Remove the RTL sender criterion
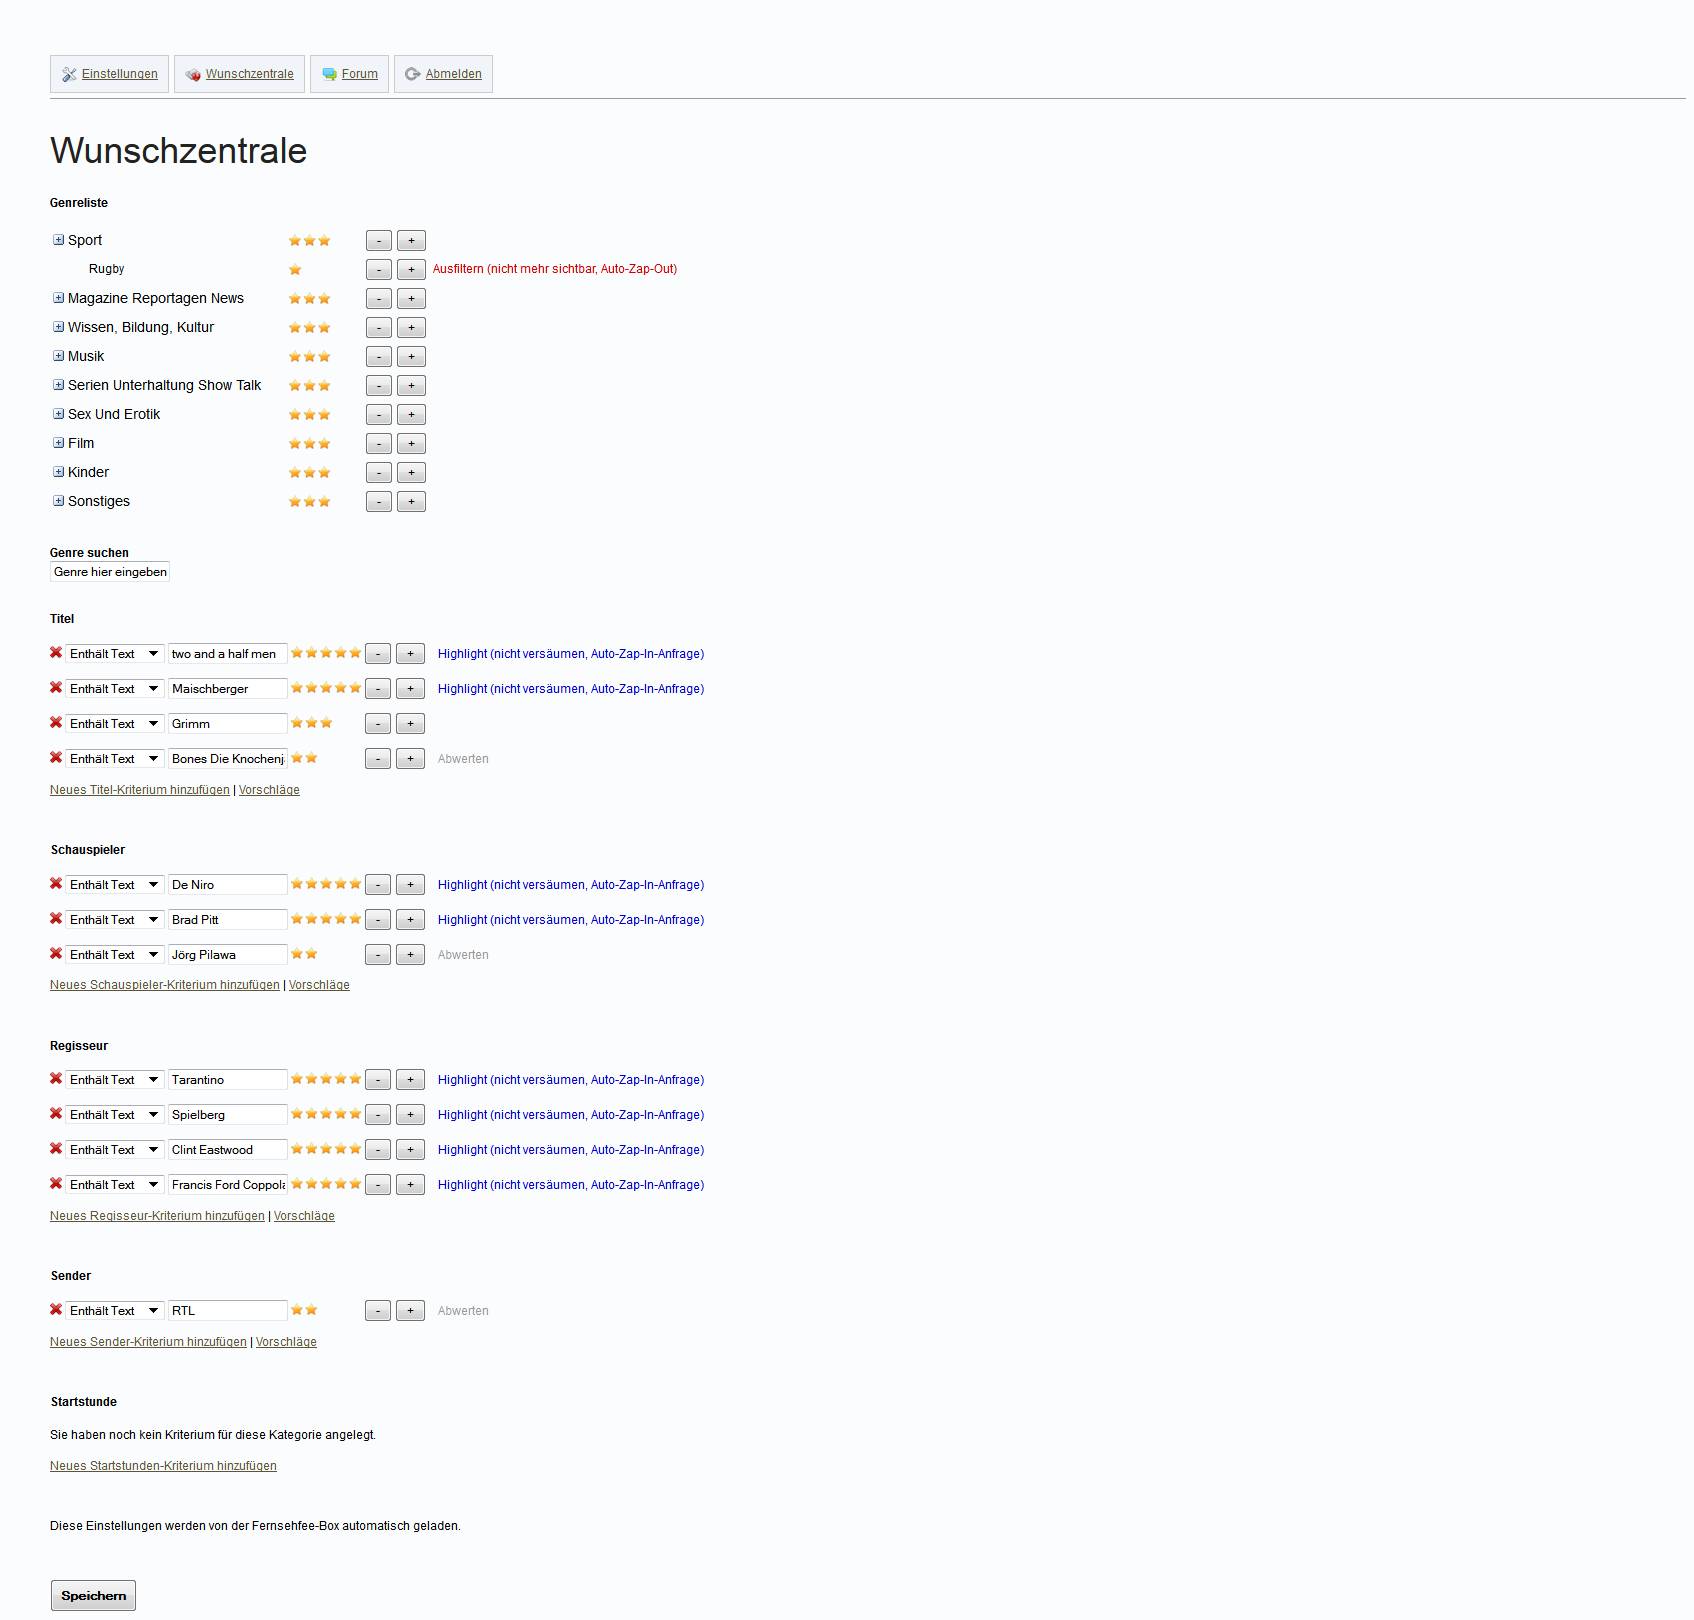This screenshot has height=1620, width=1694. point(56,1310)
